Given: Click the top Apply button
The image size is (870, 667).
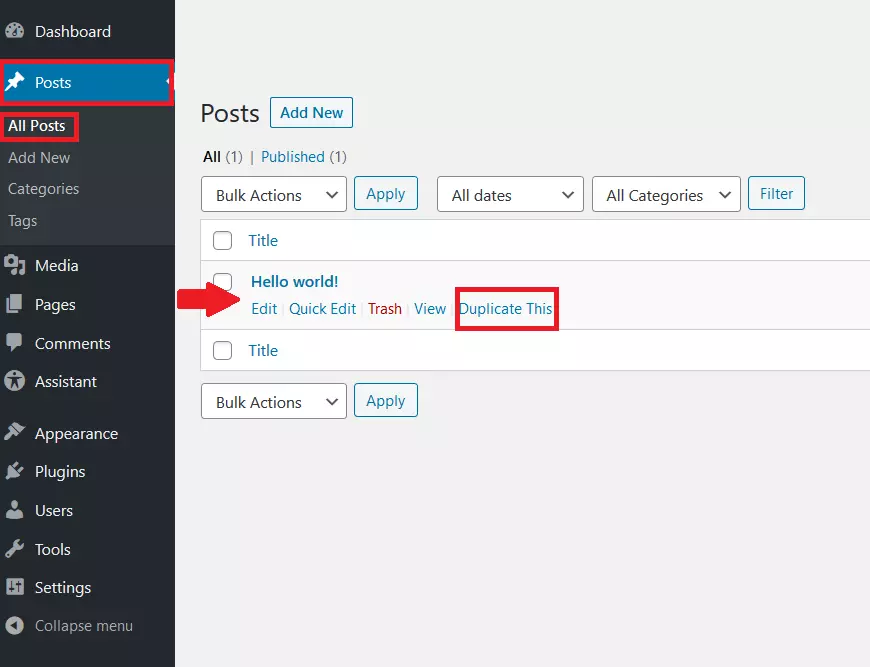Looking at the screenshot, I should 386,194.
